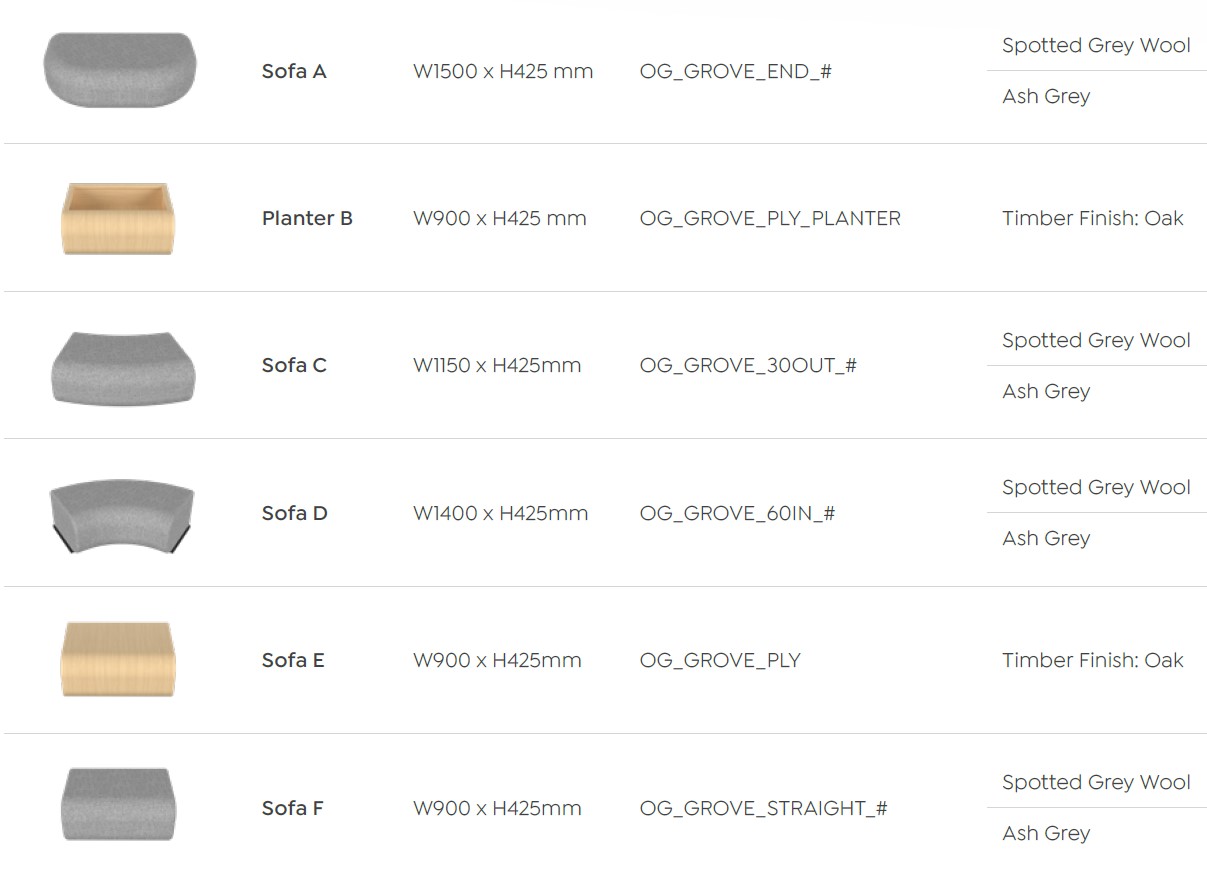Image resolution: width=1207 pixels, height=880 pixels.
Task: Pick Ash Grey option in Sofa D row
Action: [1046, 539]
